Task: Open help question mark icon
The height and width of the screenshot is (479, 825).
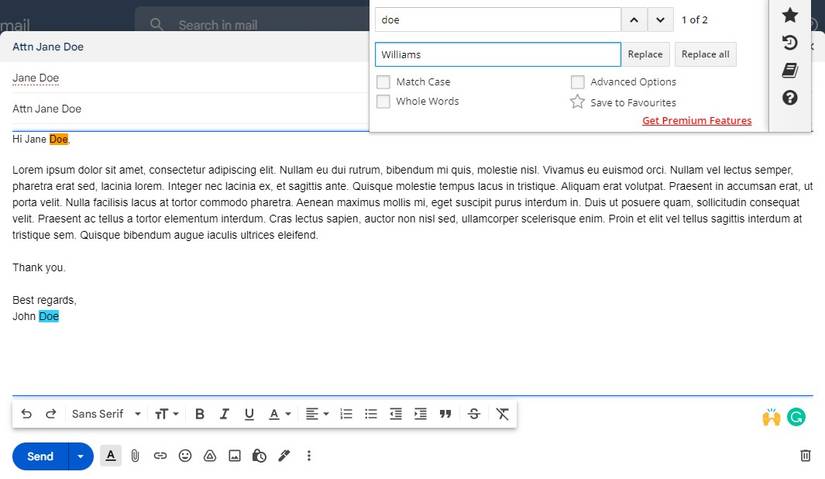Action: [790, 97]
